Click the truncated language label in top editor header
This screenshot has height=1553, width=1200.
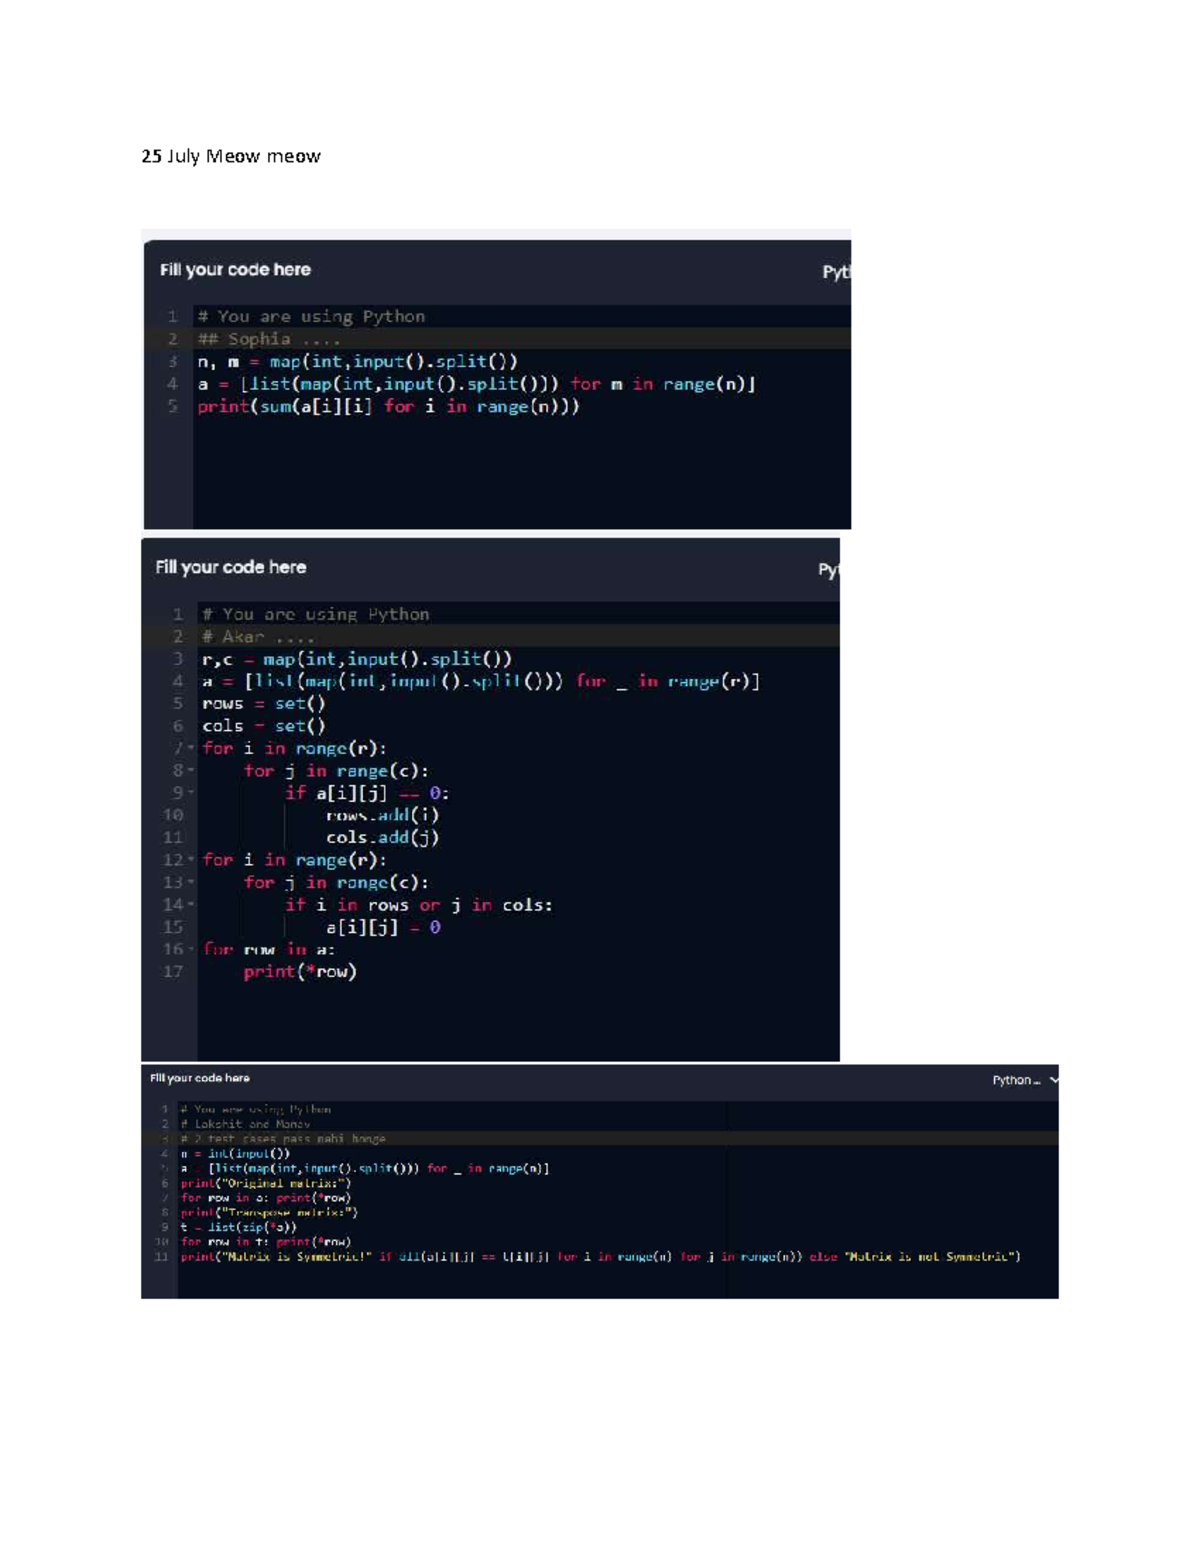pos(836,272)
